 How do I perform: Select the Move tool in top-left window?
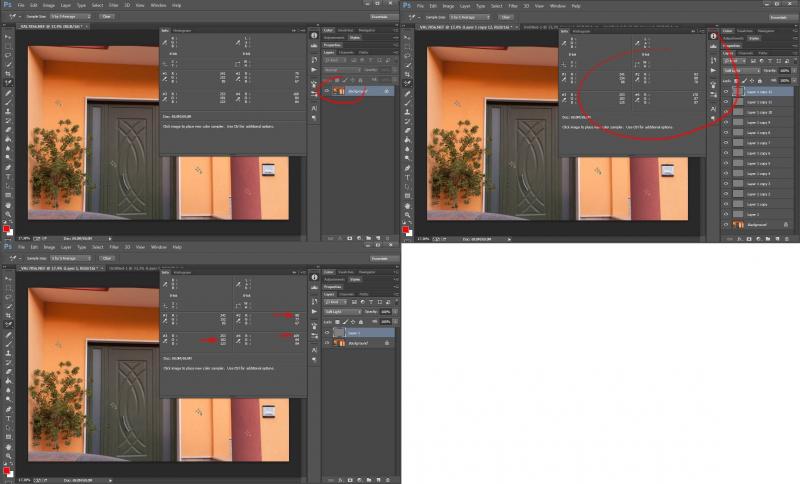coord(8,37)
